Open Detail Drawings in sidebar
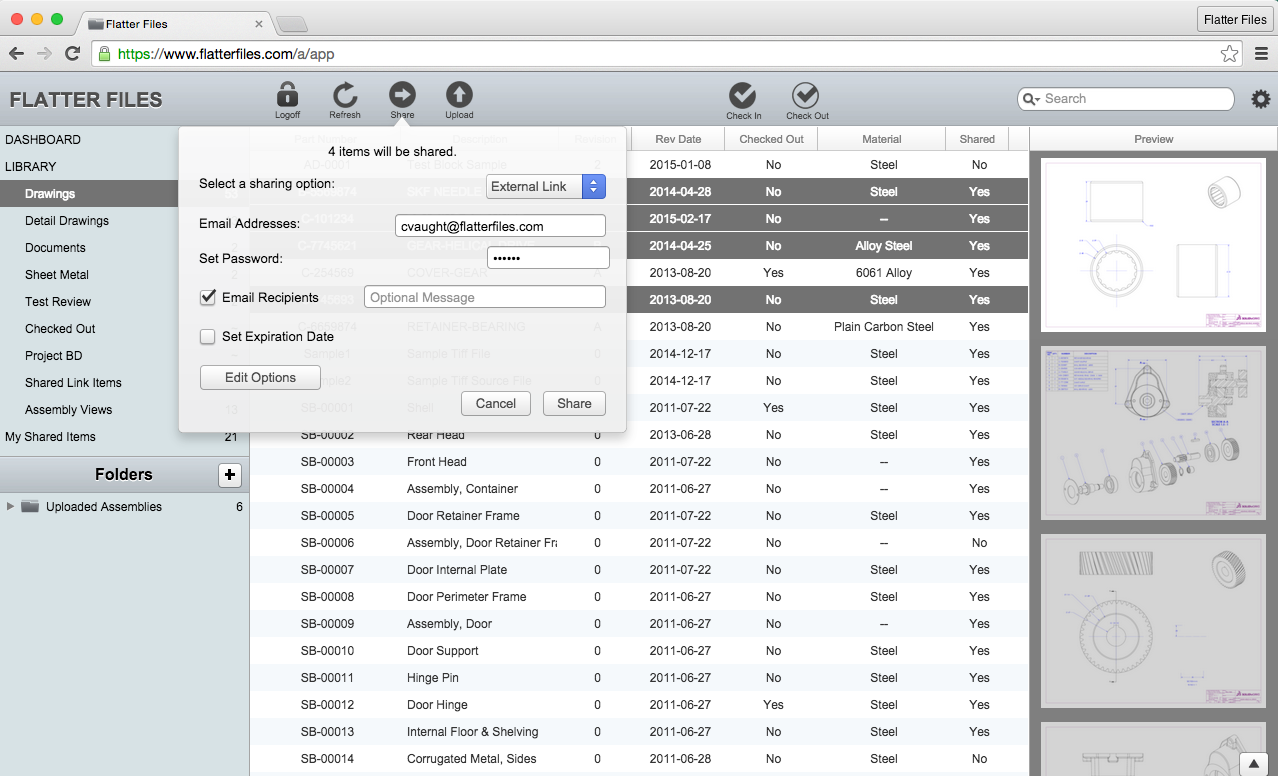 [67, 221]
